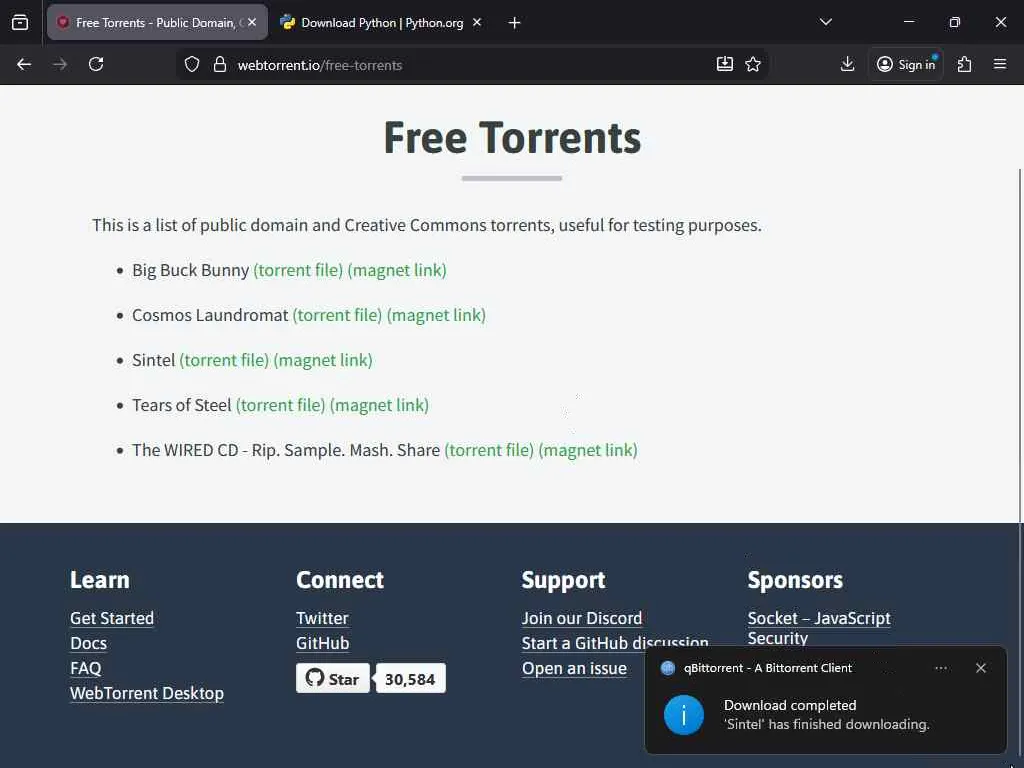This screenshot has height=768, width=1024.
Task: Dismiss the qBittorrent notification
Action: coord(980,668)
